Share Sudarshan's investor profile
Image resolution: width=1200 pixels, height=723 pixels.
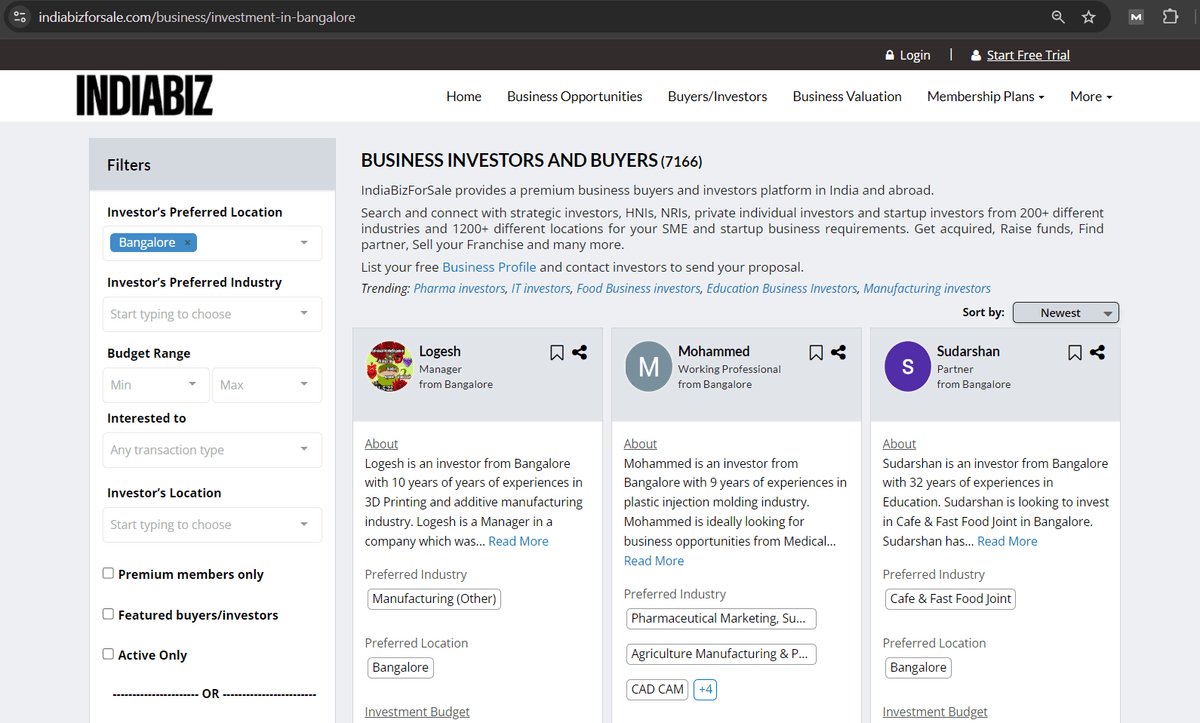click(1097, 352)
